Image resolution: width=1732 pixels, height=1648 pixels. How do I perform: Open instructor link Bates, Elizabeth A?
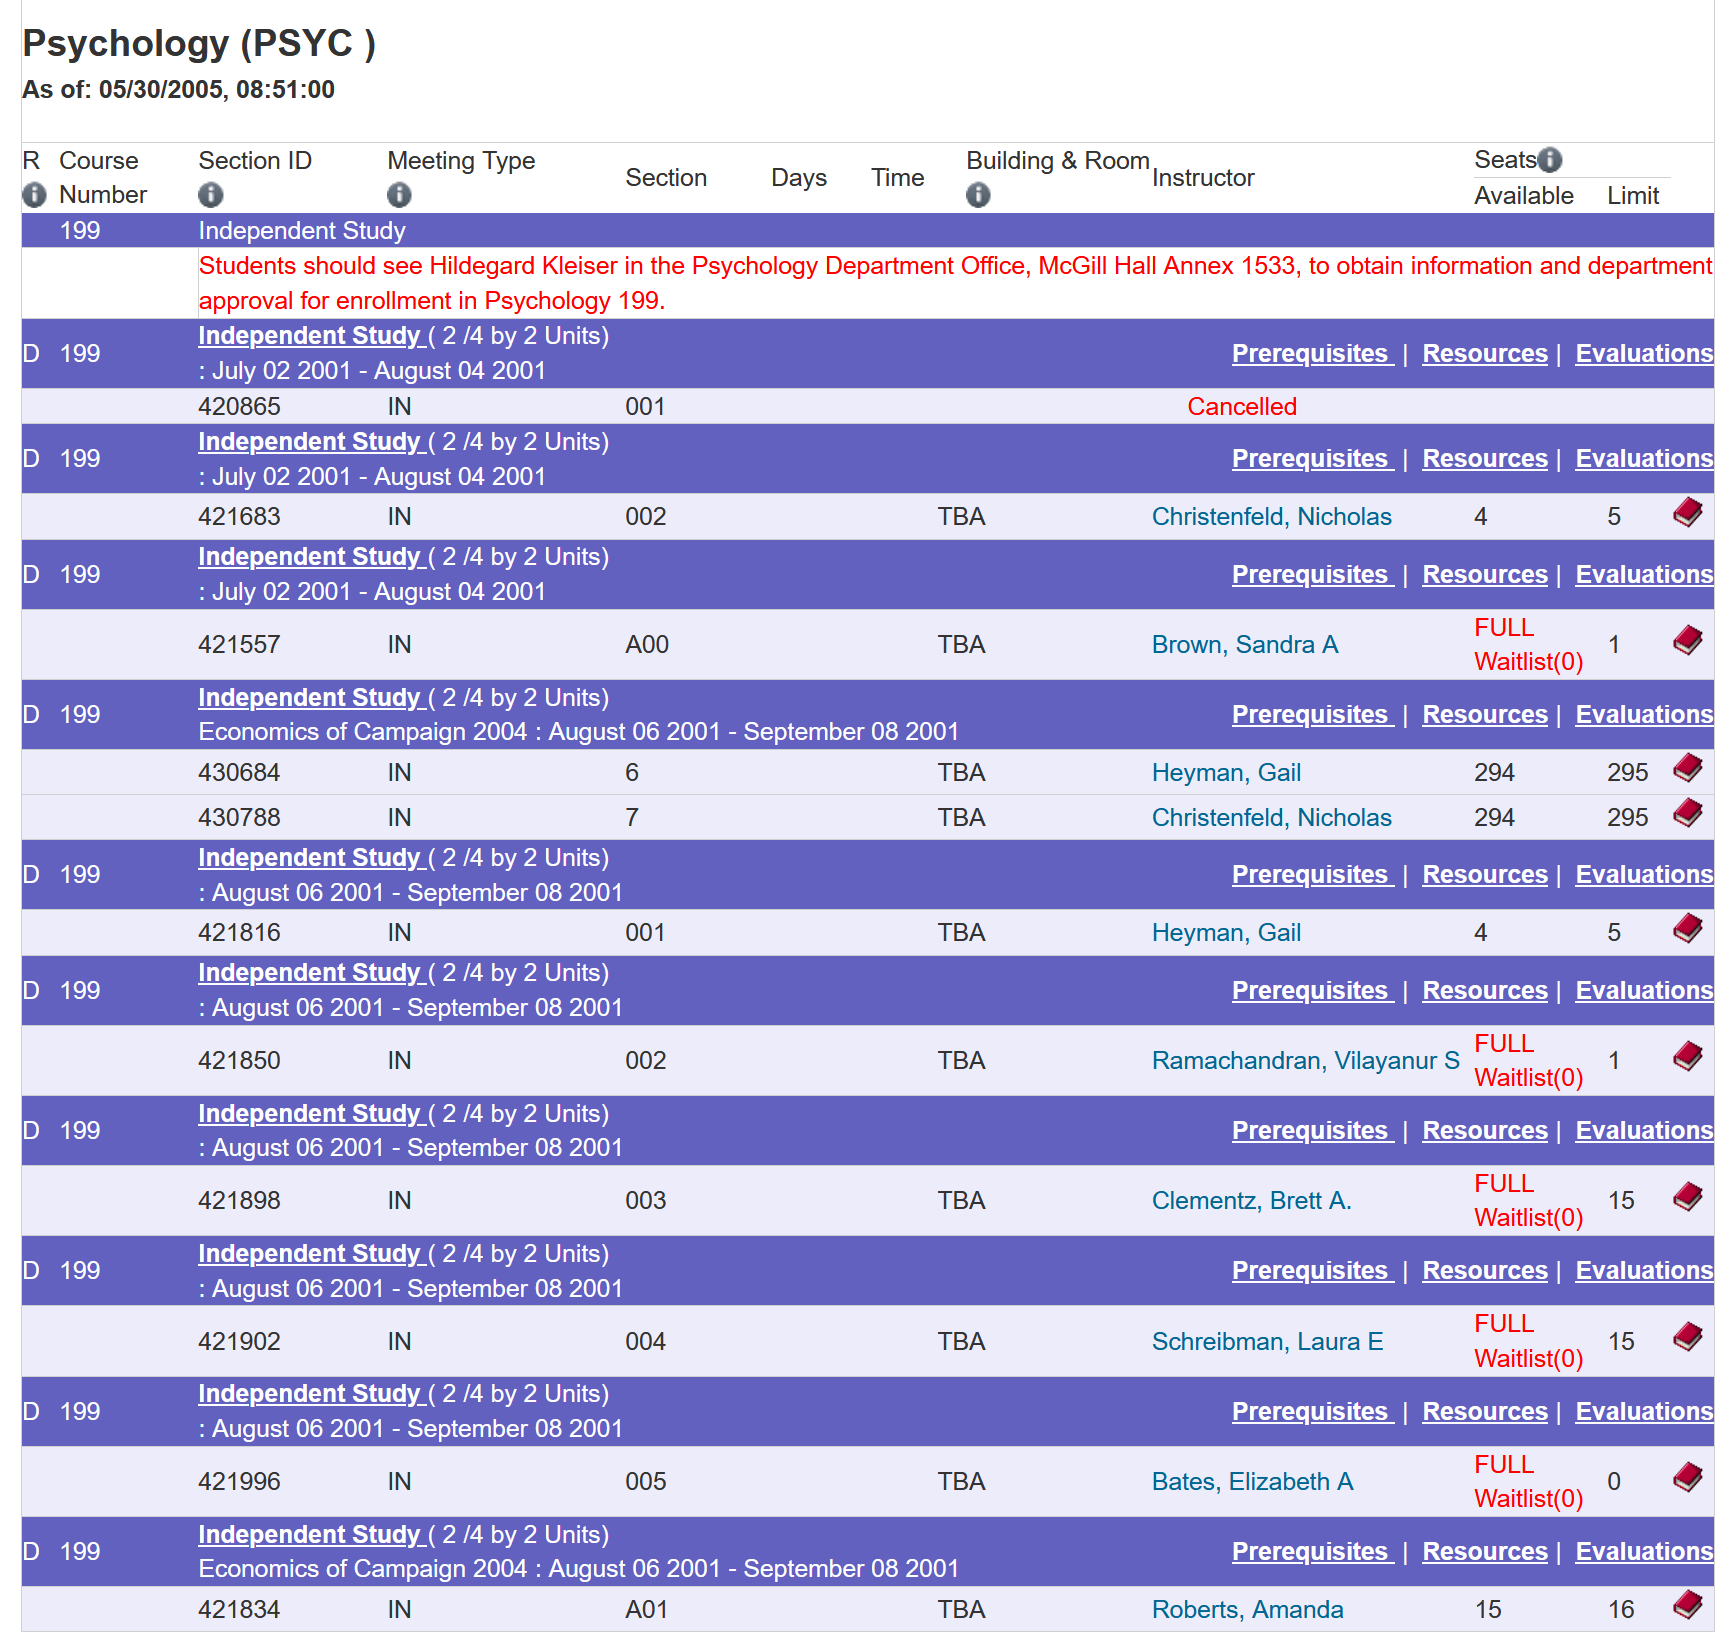[1253, 1482]
